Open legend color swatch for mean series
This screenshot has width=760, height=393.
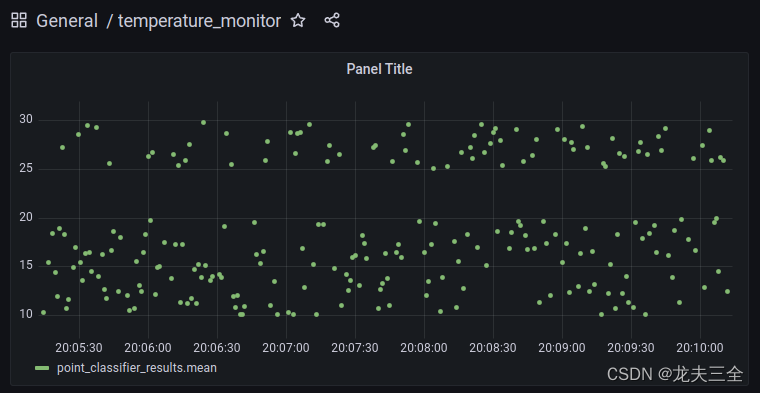click(x=42, y=368)
